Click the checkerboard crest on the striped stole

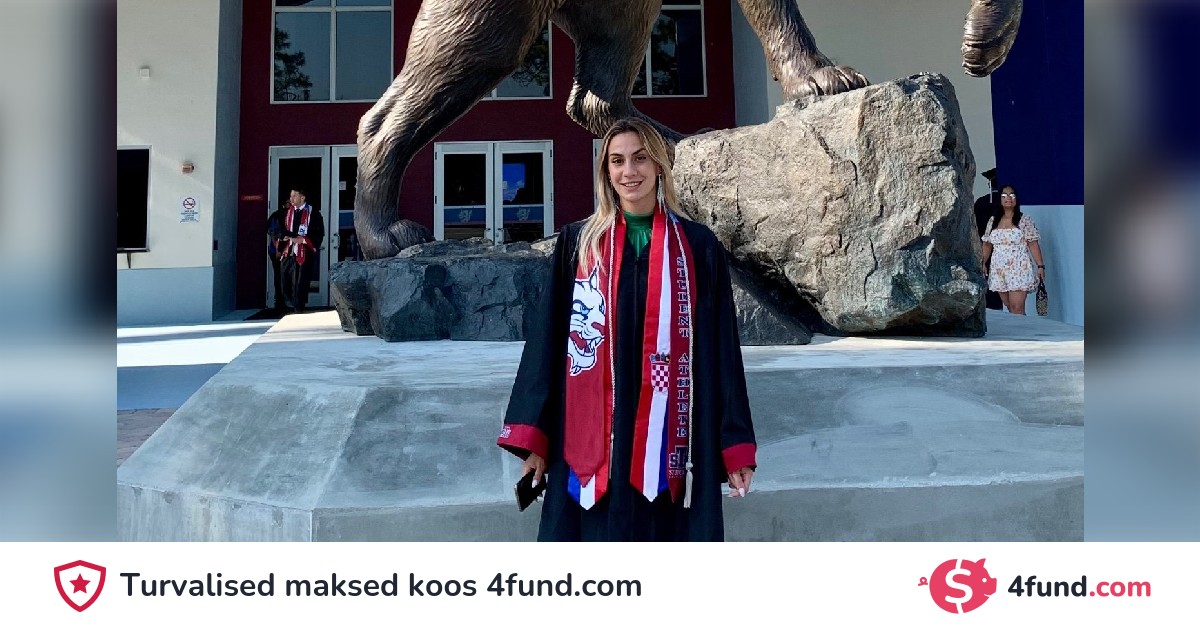(659, 373)
